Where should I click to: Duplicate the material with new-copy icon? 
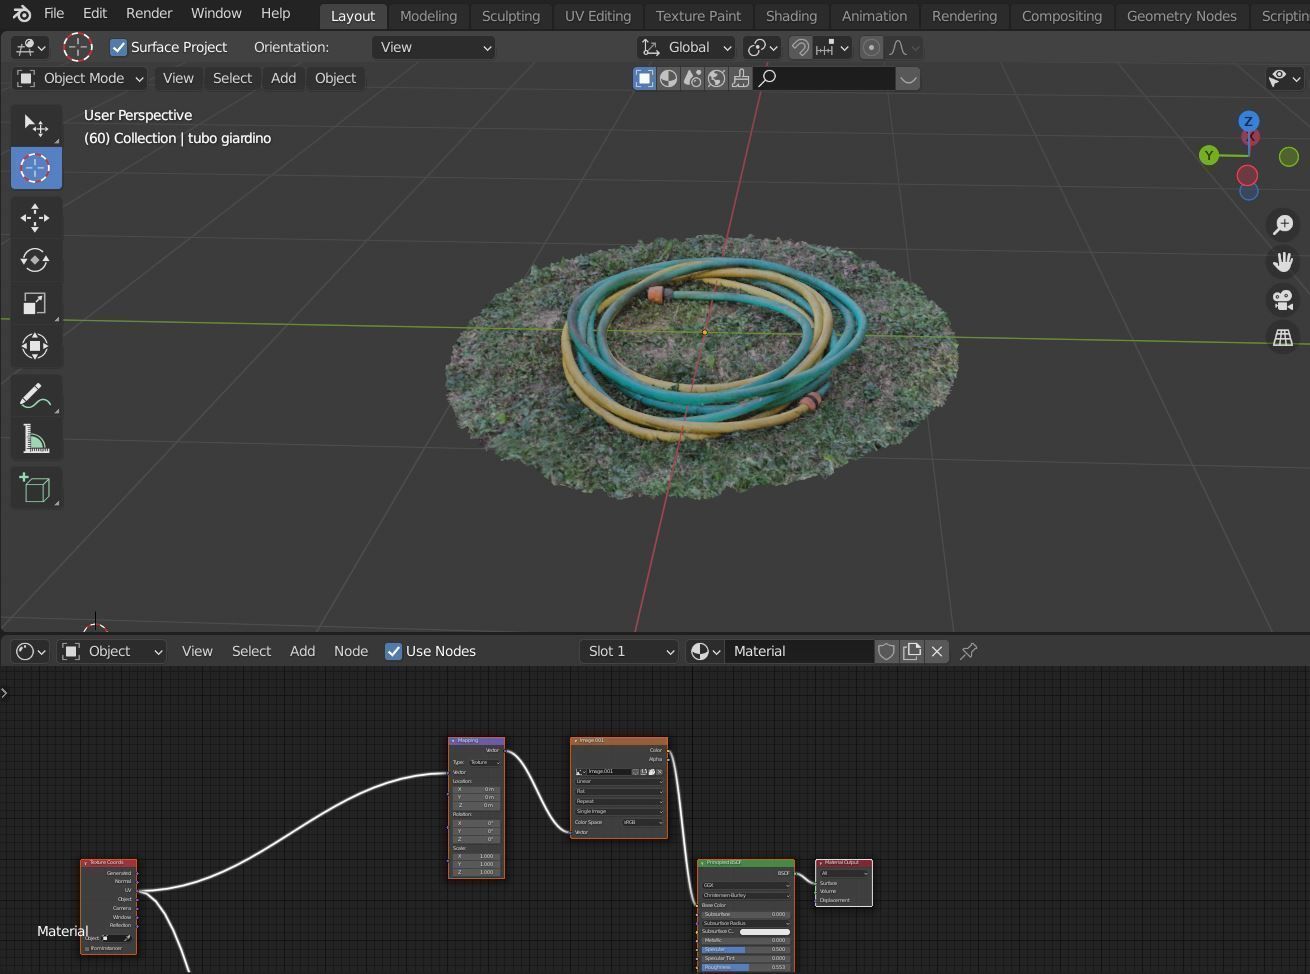pos(911,651)
